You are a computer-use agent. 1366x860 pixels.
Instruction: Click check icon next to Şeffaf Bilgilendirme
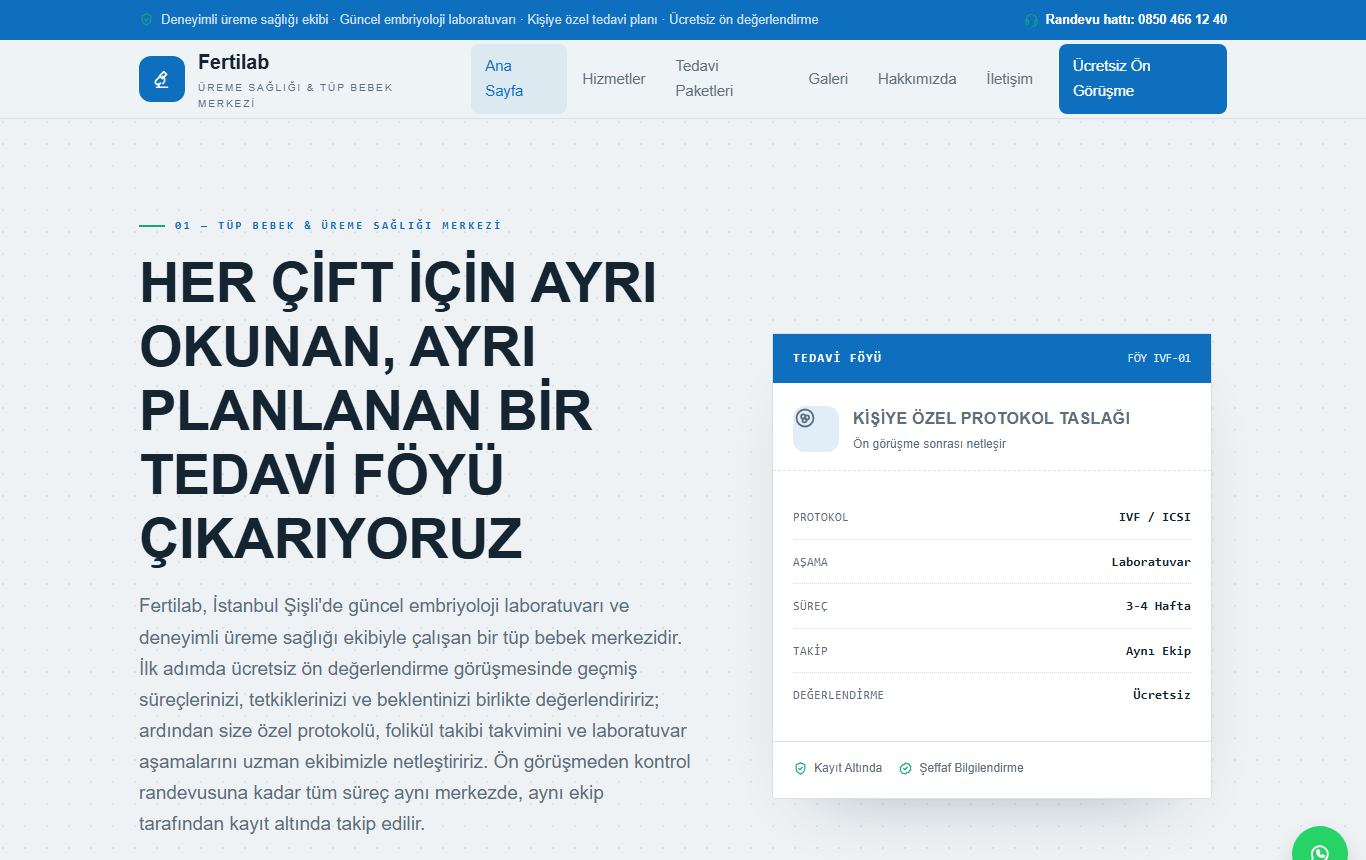click(906, 768)
